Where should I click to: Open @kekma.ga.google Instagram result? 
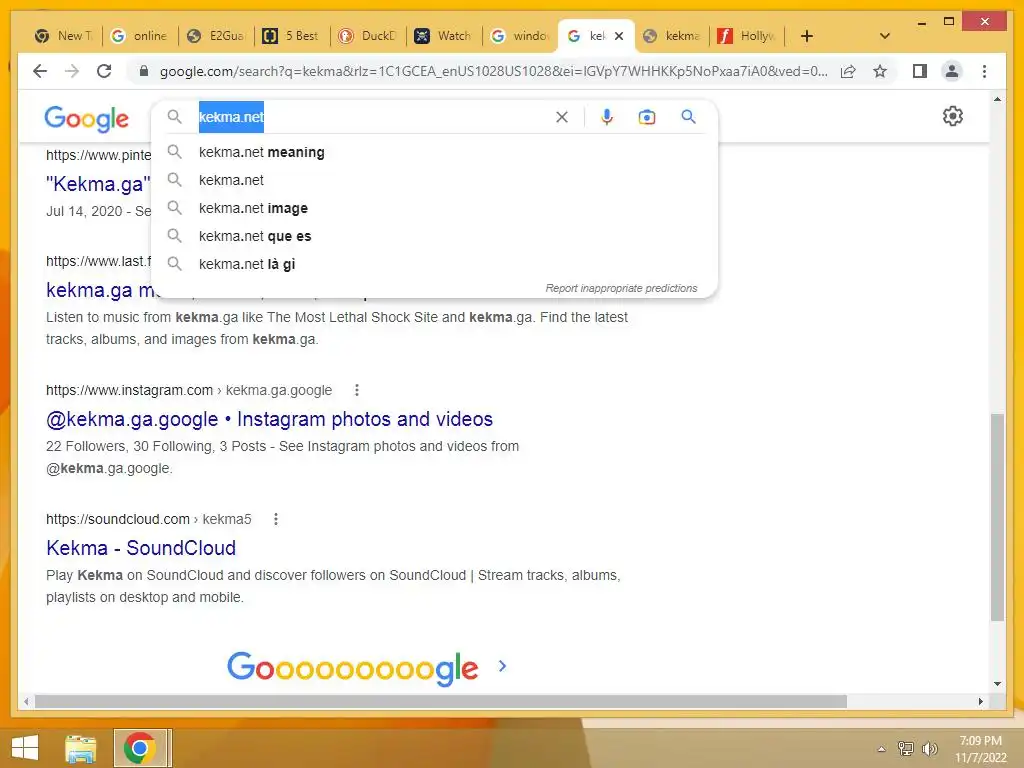tap(269, 419)
